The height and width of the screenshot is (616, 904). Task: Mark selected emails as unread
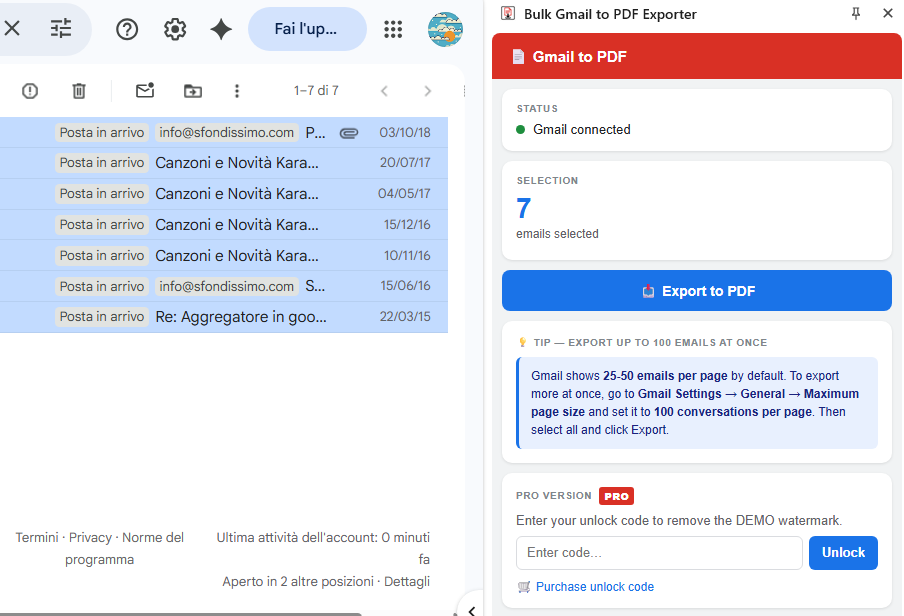point(145,91)
